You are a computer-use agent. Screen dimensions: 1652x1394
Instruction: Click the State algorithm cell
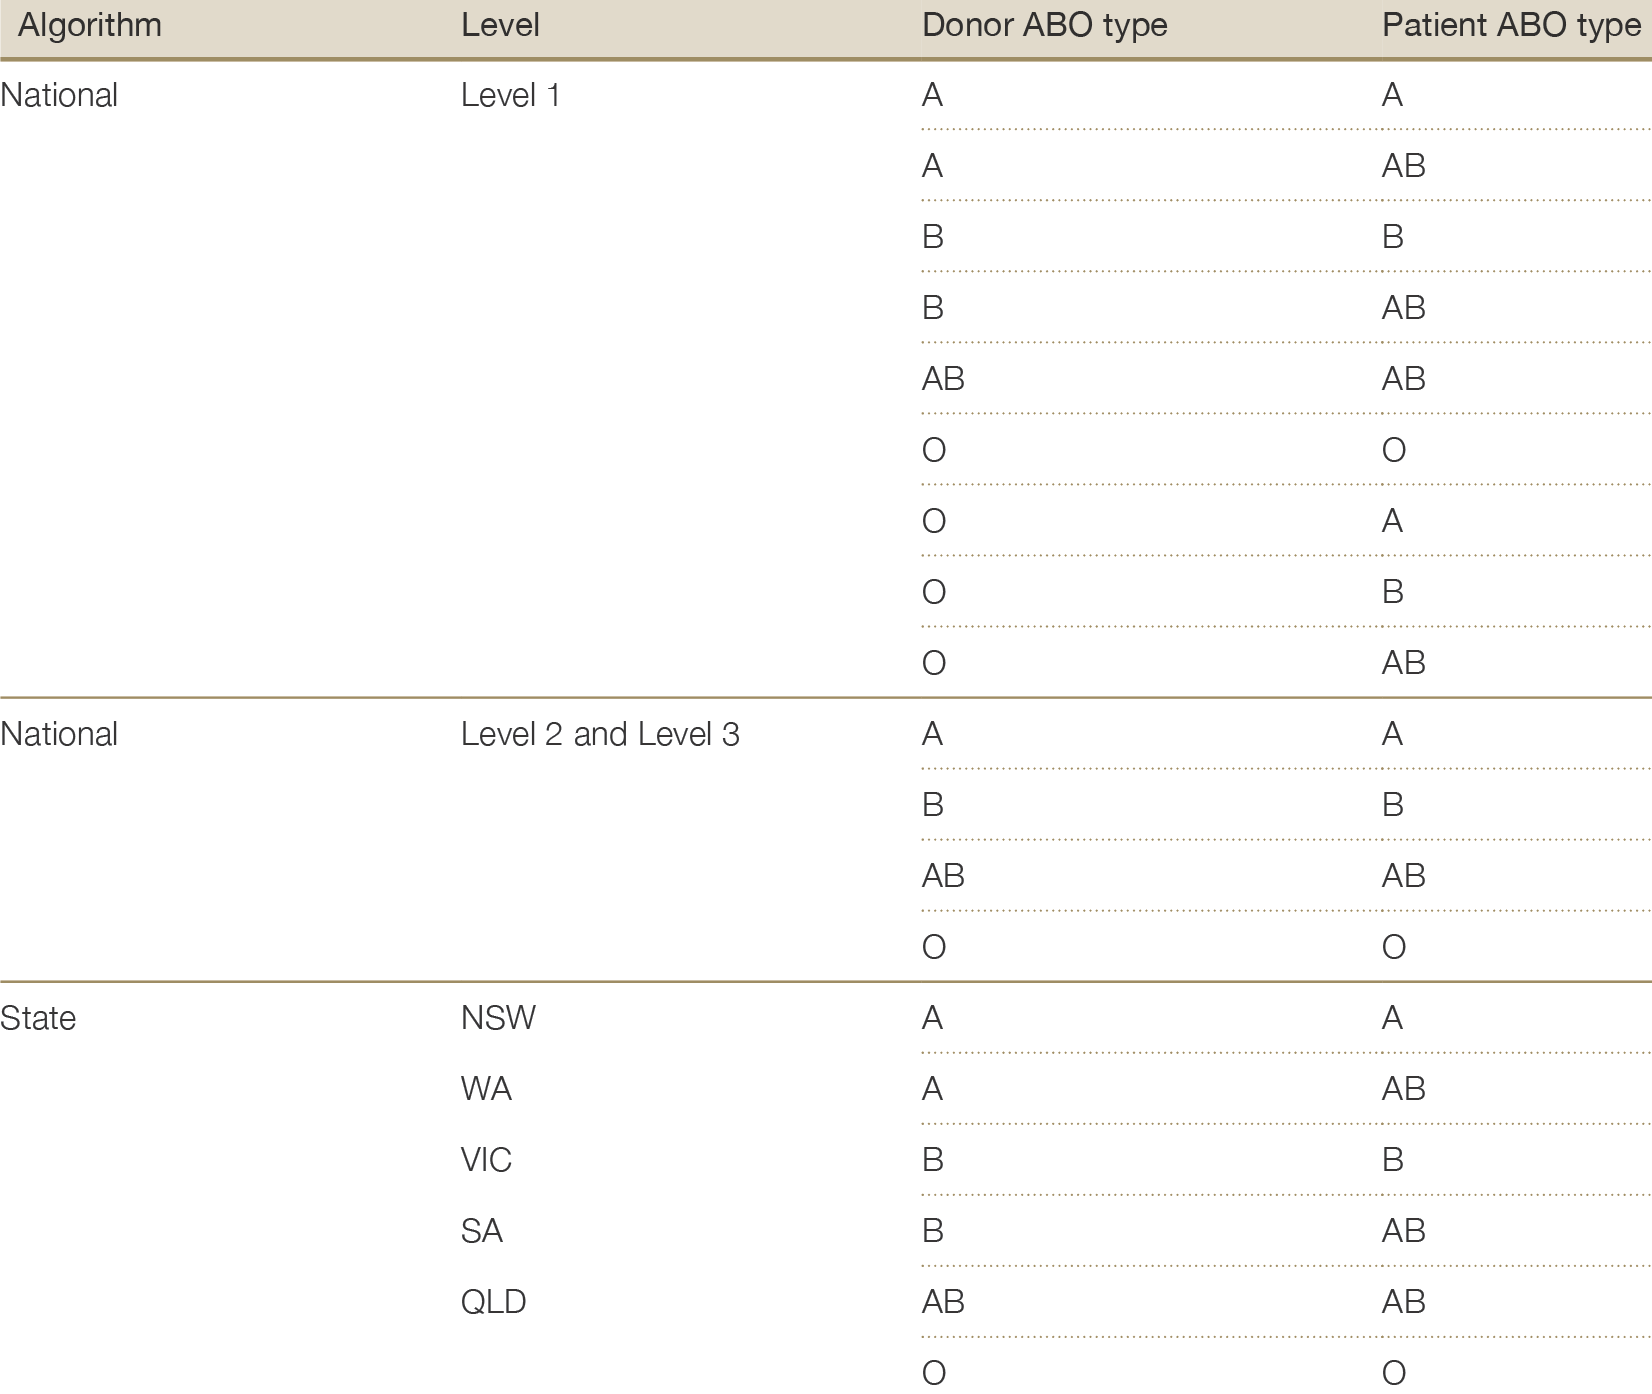click(x=38, y=1019)
